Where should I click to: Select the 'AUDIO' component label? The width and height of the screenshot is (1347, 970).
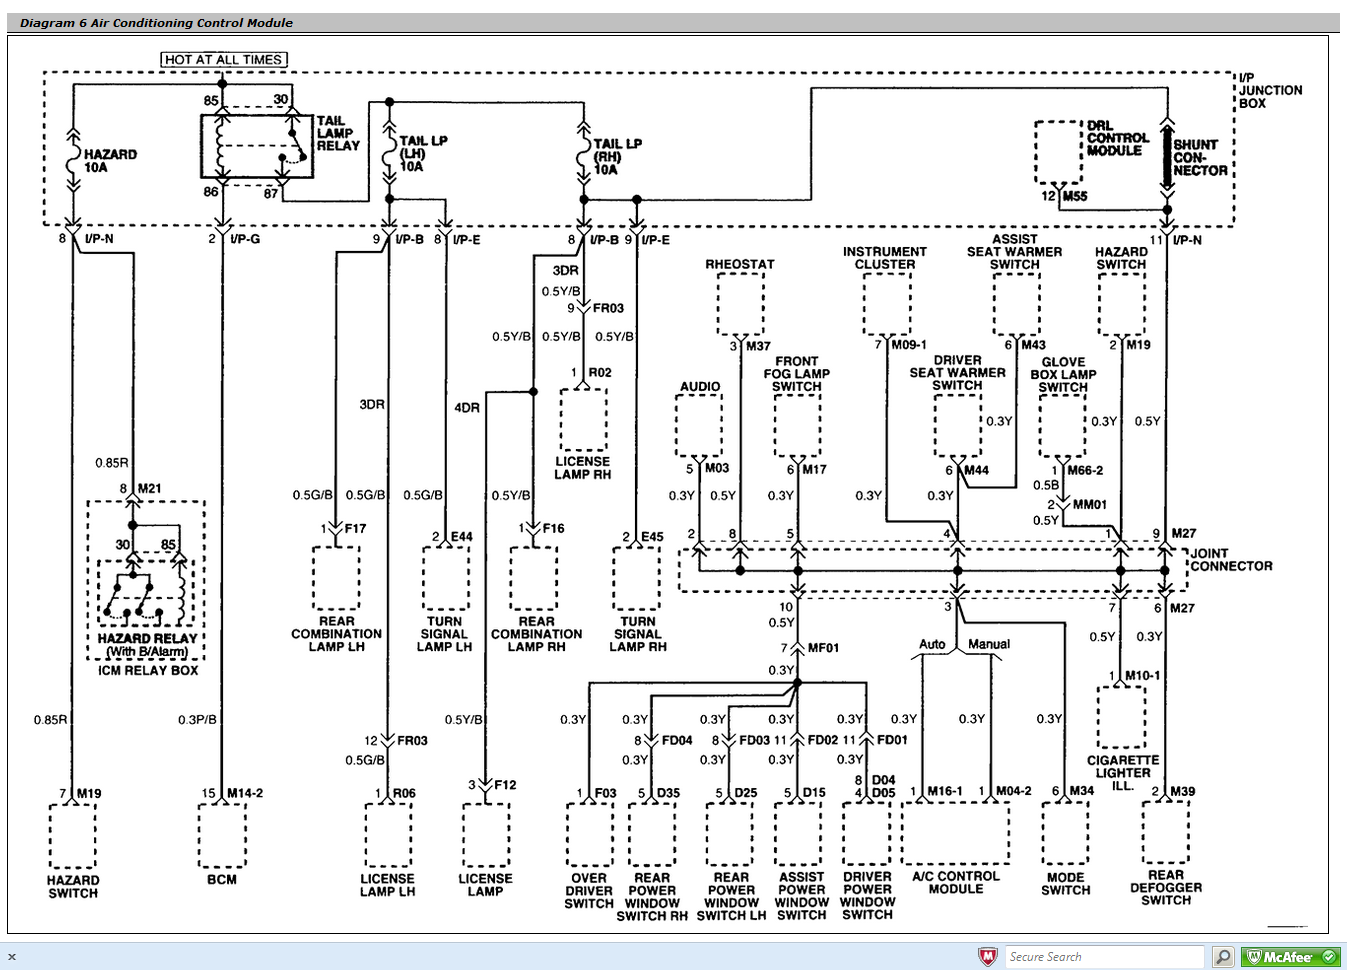700,386
